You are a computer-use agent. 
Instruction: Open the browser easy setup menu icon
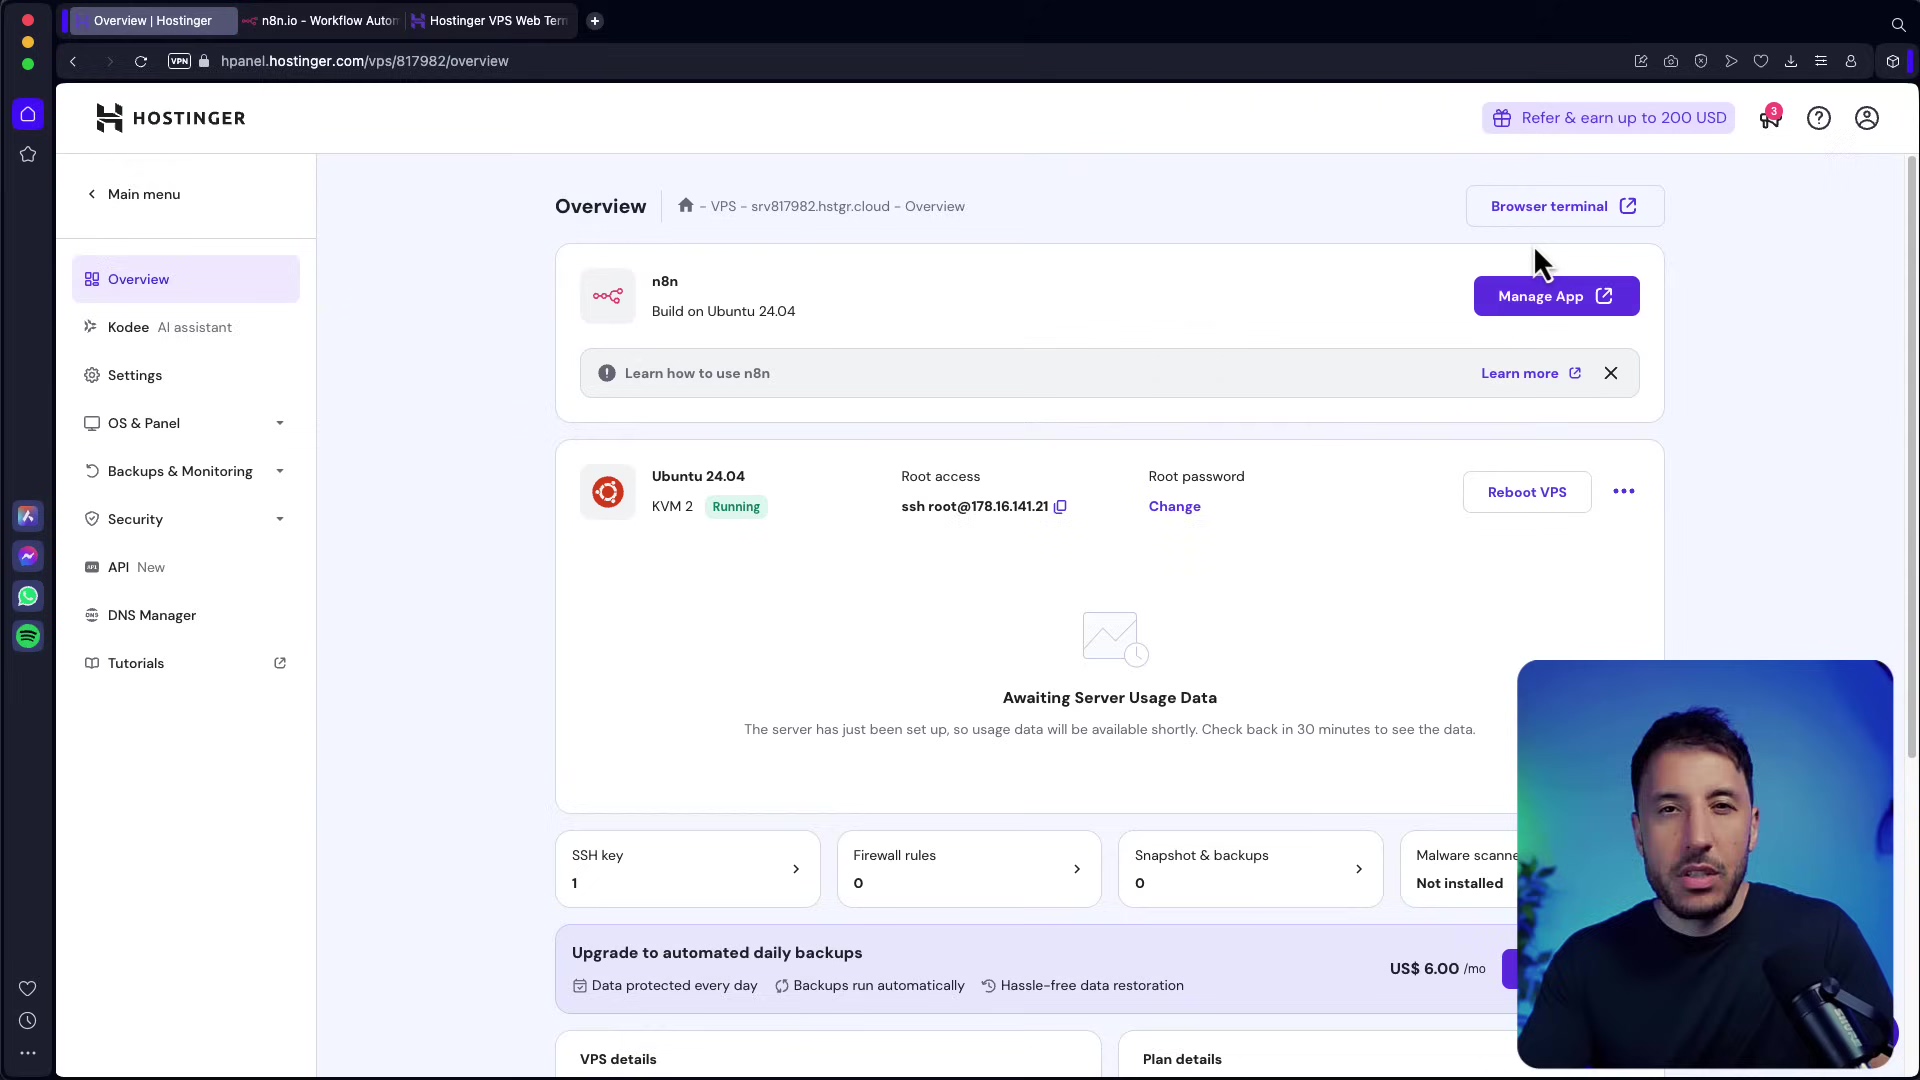coord(1821,61)
